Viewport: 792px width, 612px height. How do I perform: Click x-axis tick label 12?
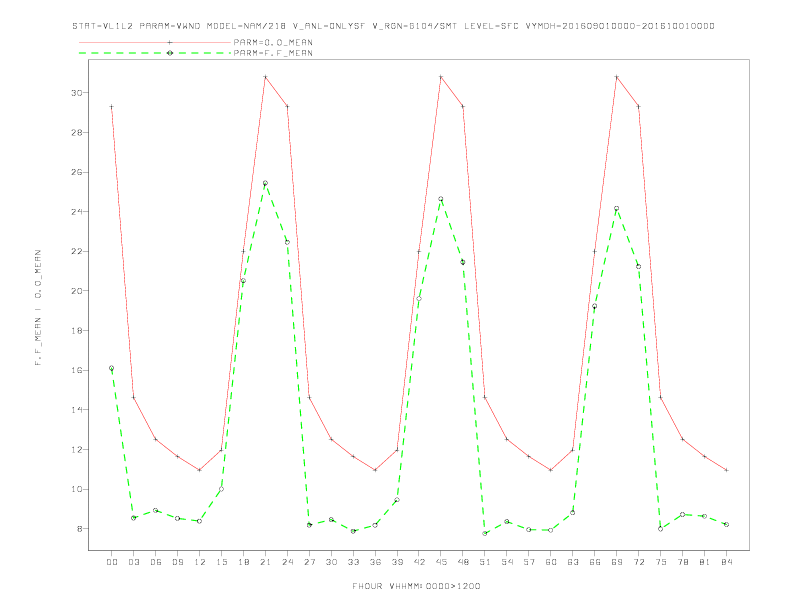tap(200, 562)
